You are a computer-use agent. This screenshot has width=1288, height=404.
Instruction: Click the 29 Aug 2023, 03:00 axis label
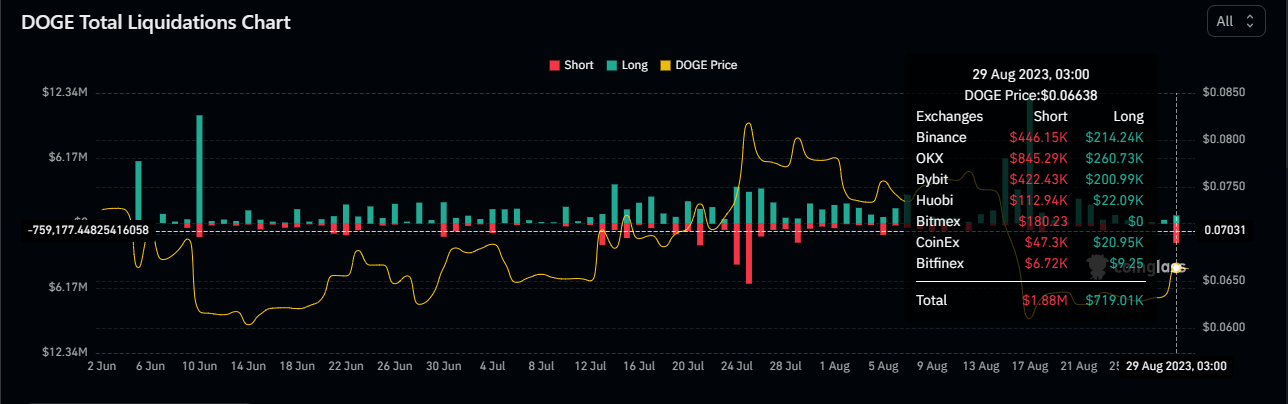tap(1177, 367)
